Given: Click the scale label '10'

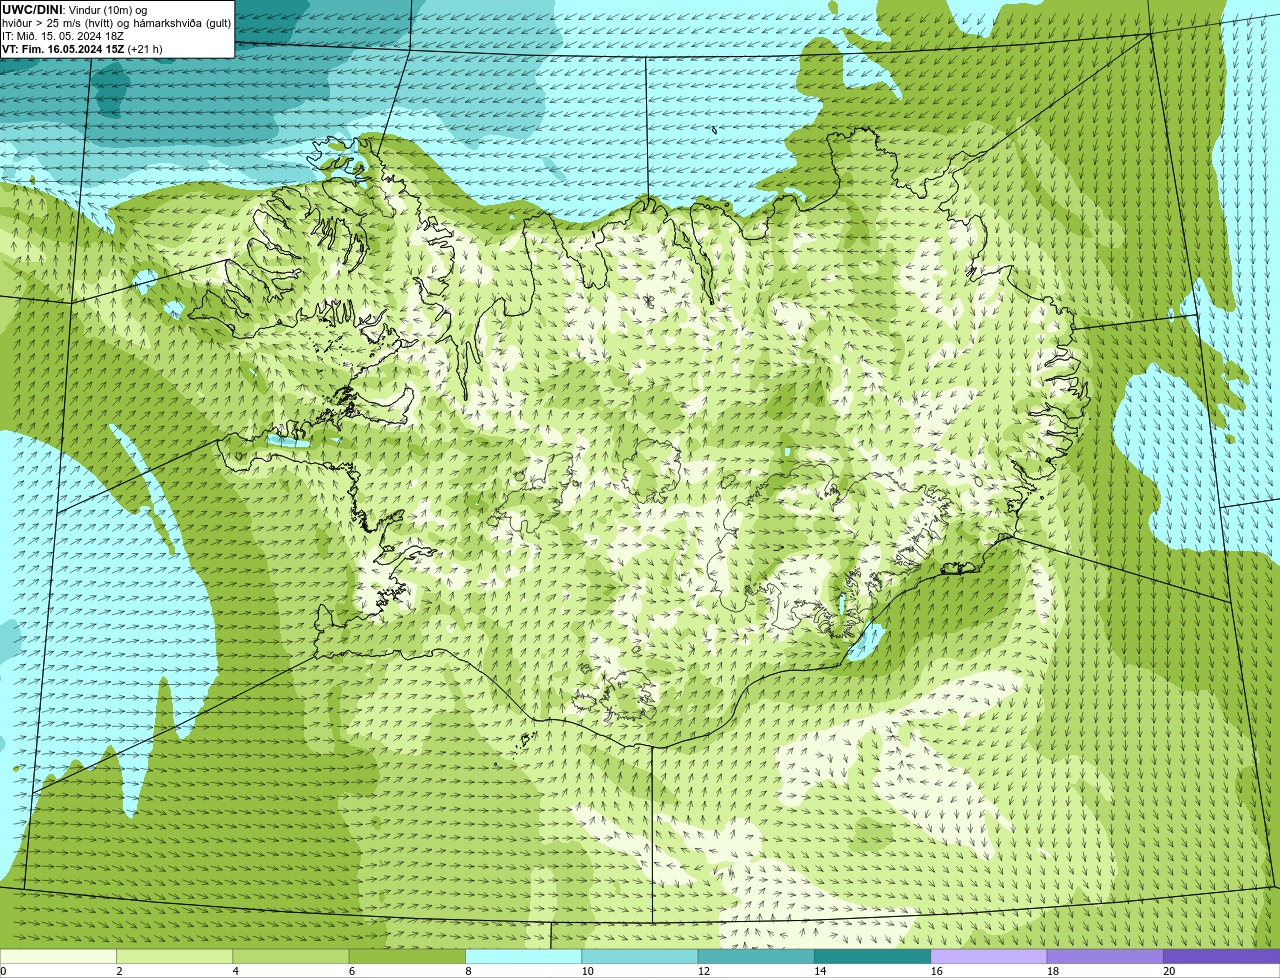Looking at the screenshot, I should [588, 971].
